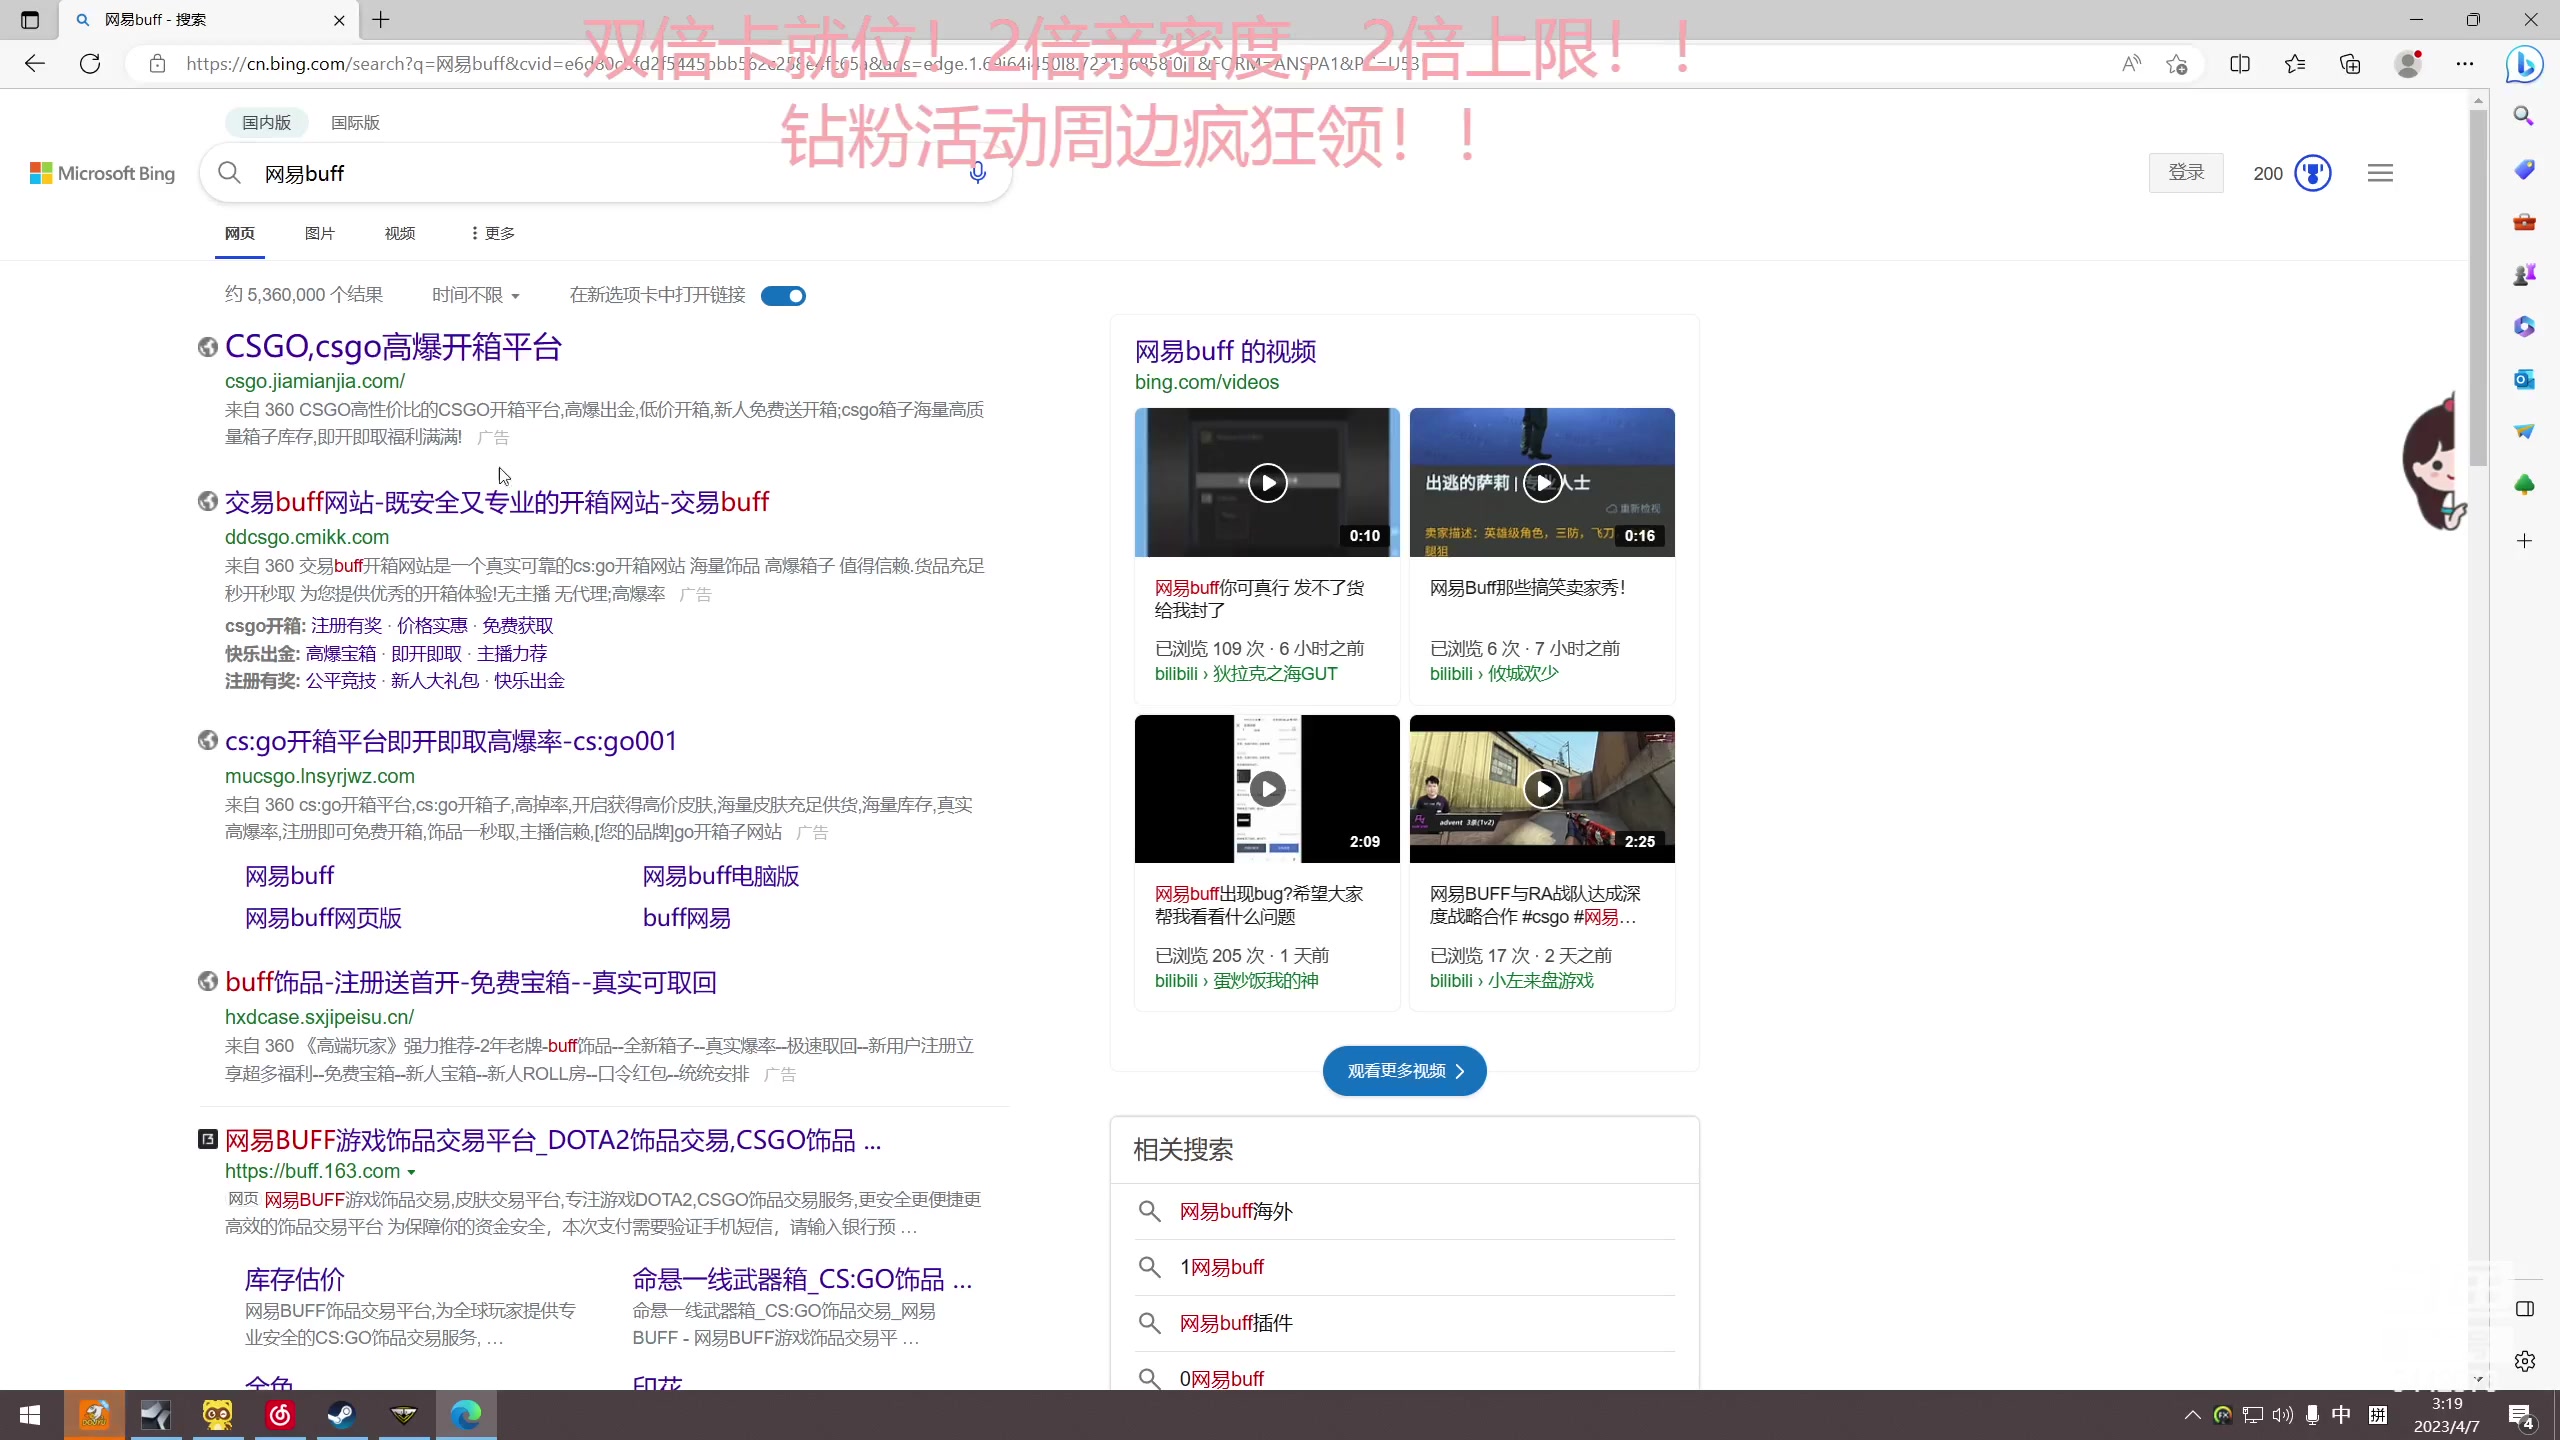Open NetEase Cloud Music taskbar icon
The image size is (2560, 1440).
click(x=280, y=1415)
